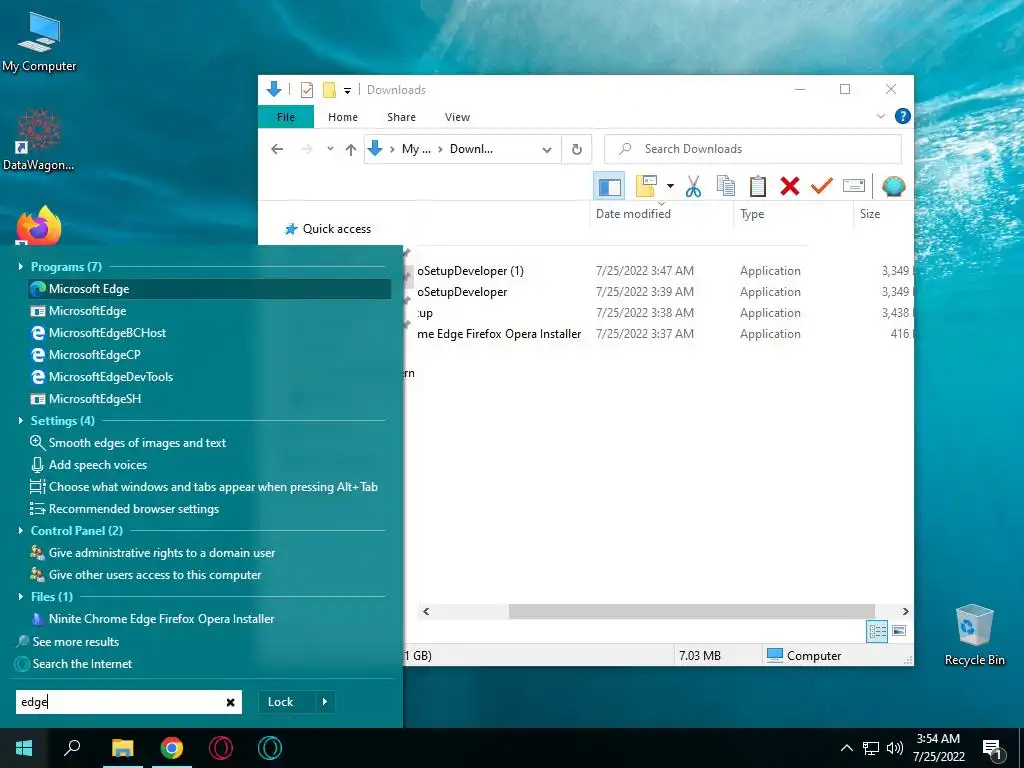
Task: Open address bar history dropdown in Explorer
Action: point(547,150)
